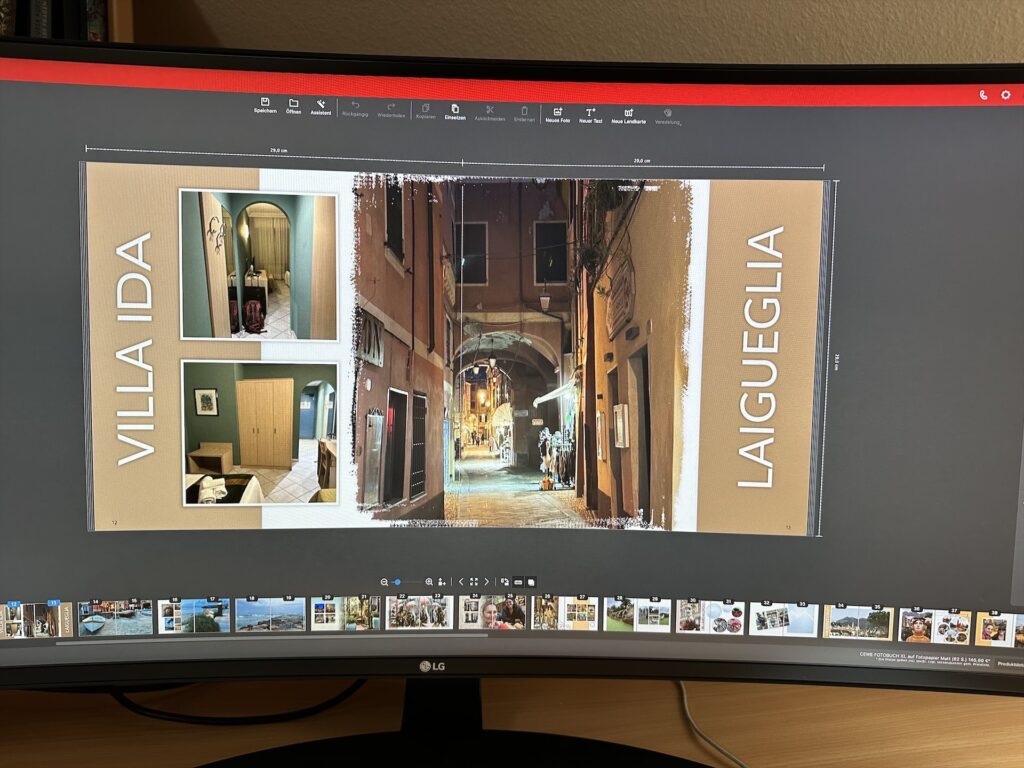Click the Speichern save icon
This screenshot has height=768, width=1024.
click(264, 104)
